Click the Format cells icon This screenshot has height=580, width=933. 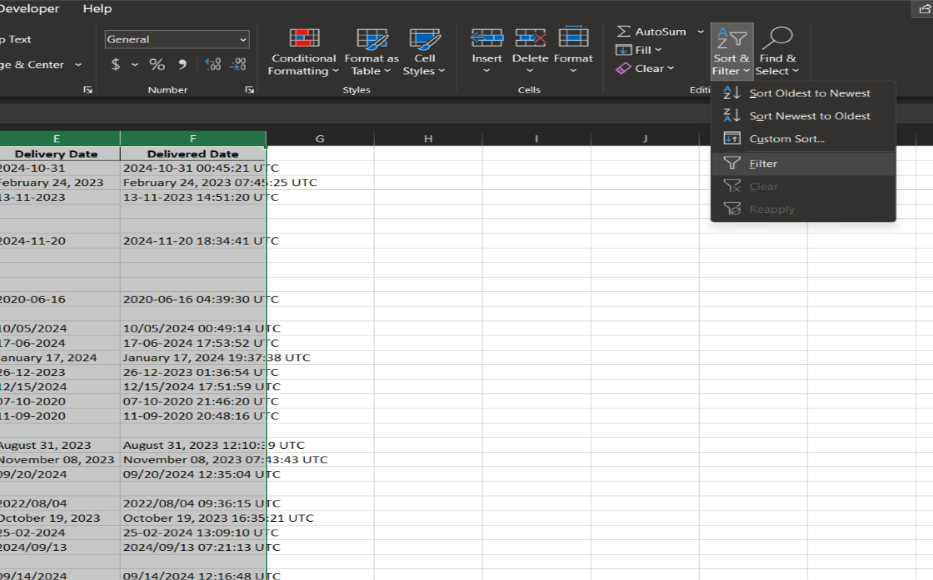[573, 37]
